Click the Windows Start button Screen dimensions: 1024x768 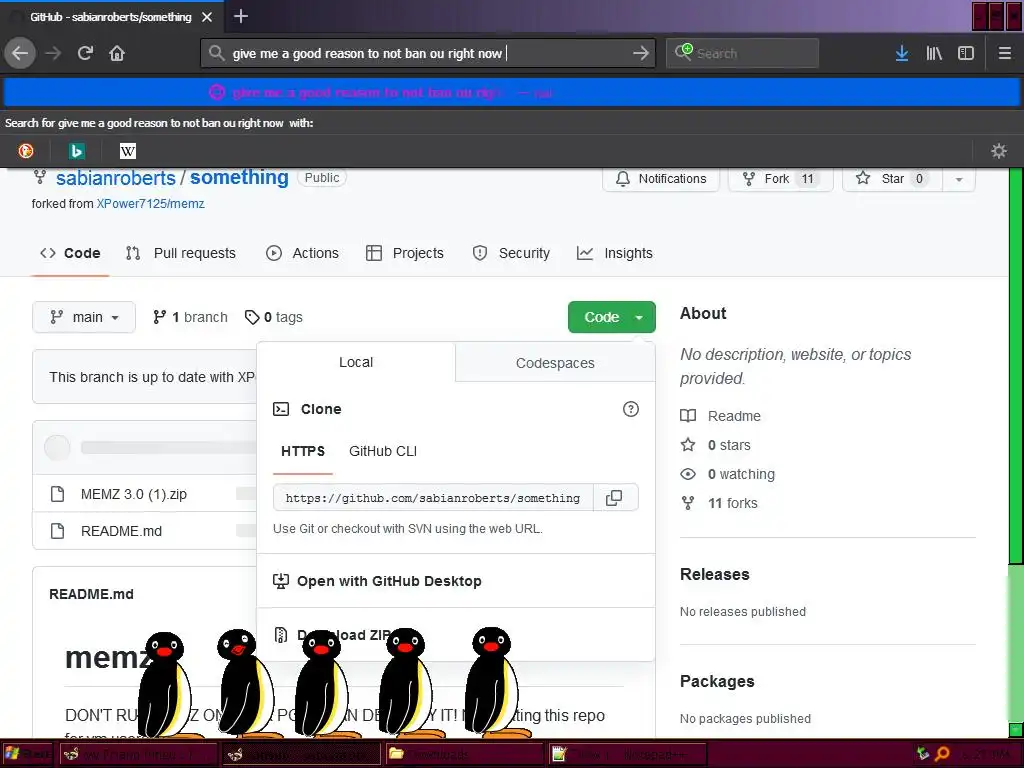point(26,754)
